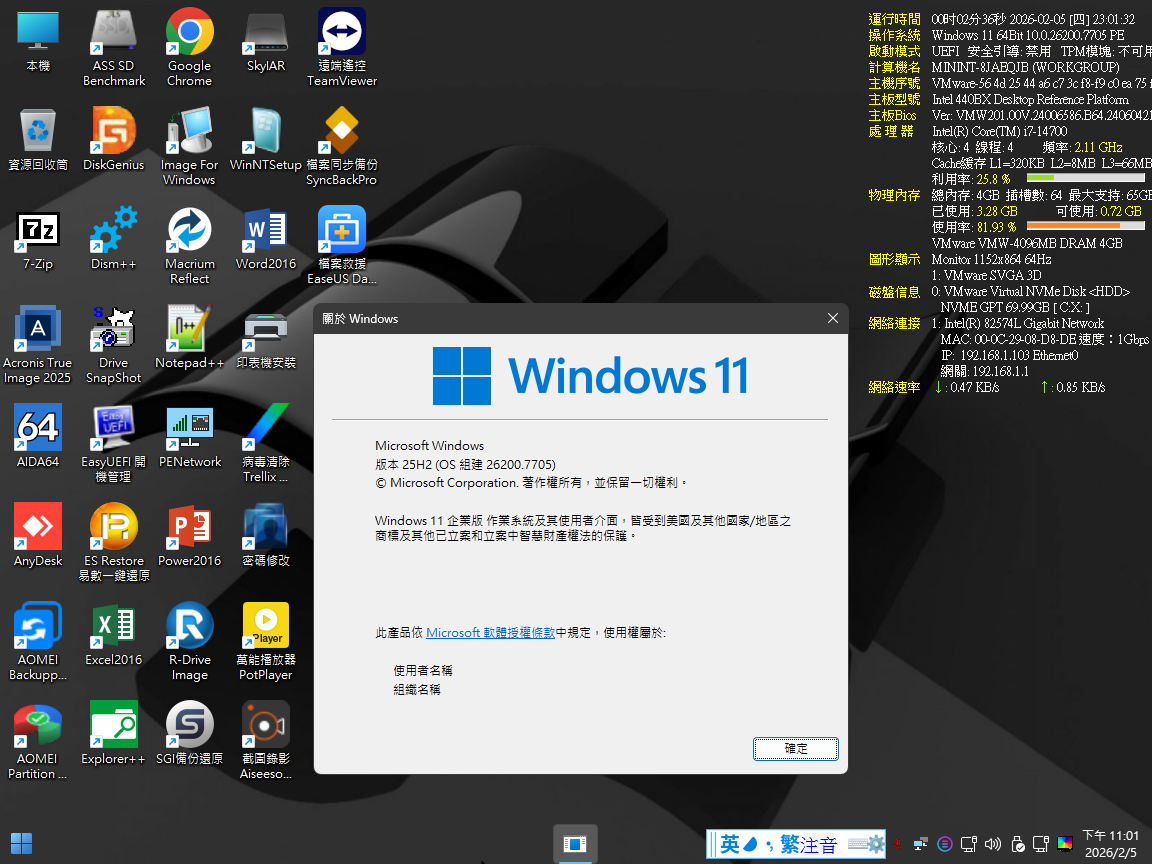Open the Microsoft 軟體授權條款 link
Image resolution: width=1152 pixels, height=864 pixels.
coord(490,633)
